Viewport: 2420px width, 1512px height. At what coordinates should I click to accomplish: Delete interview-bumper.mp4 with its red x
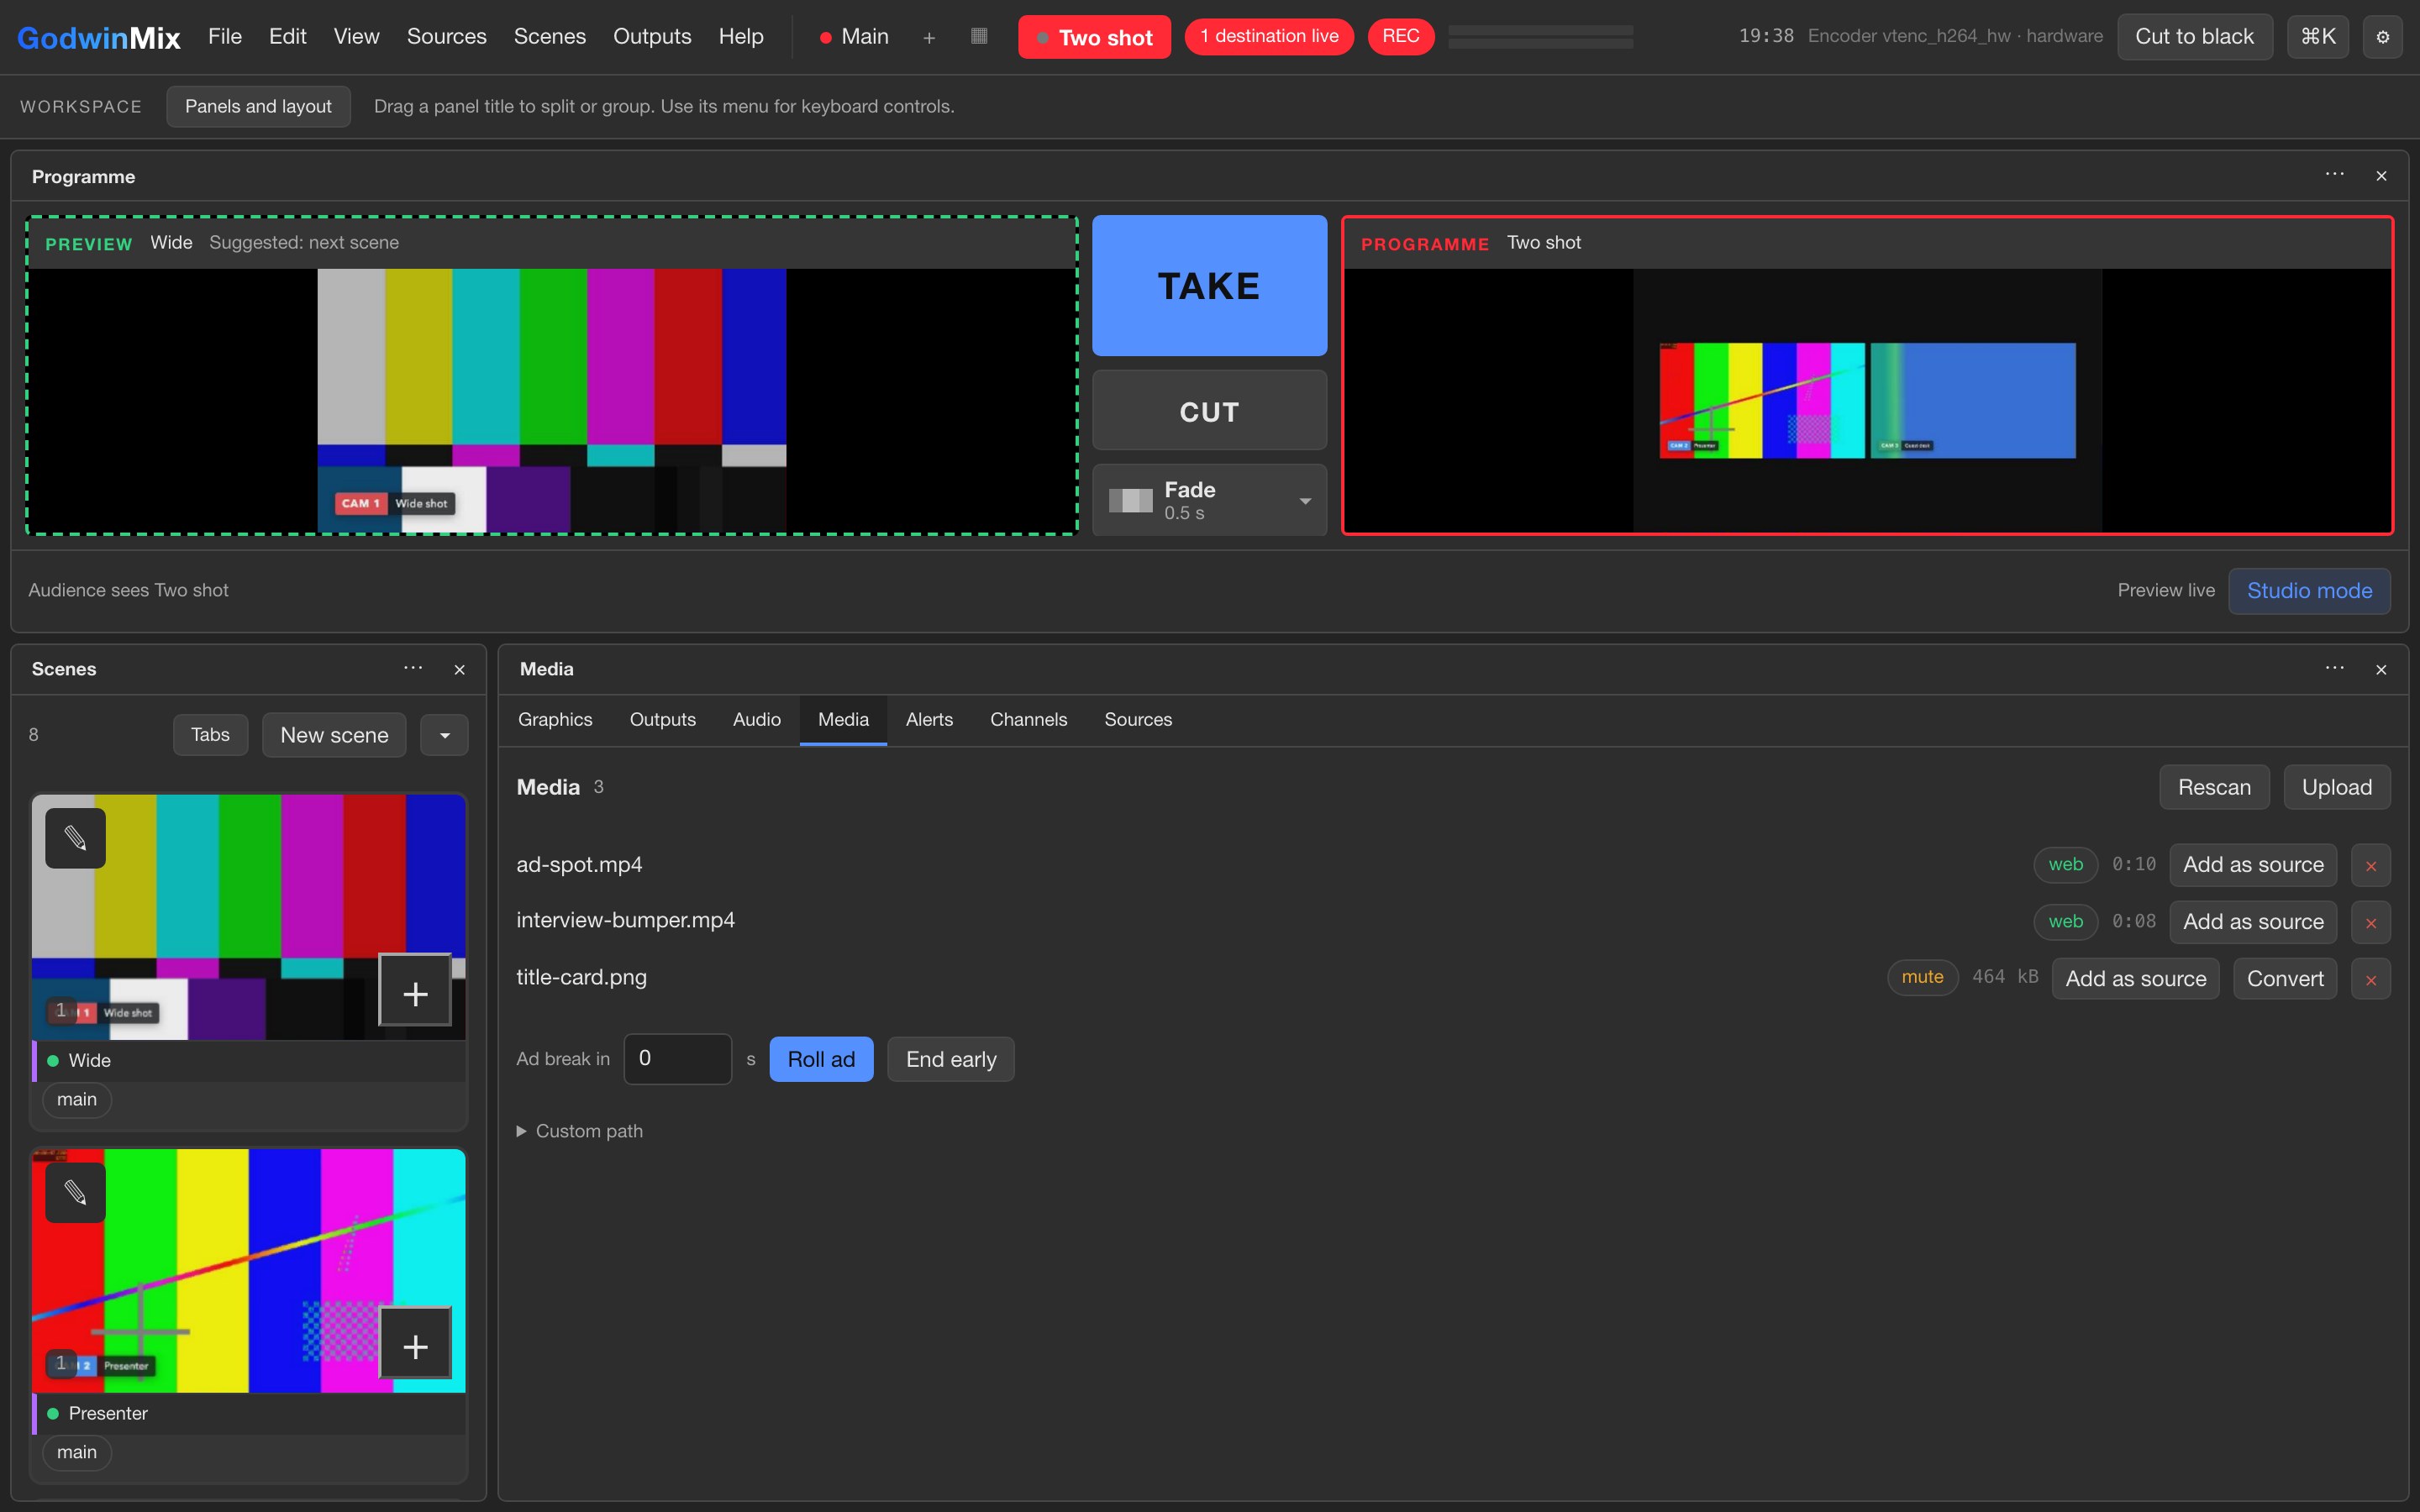click(x=2370, y=922)
